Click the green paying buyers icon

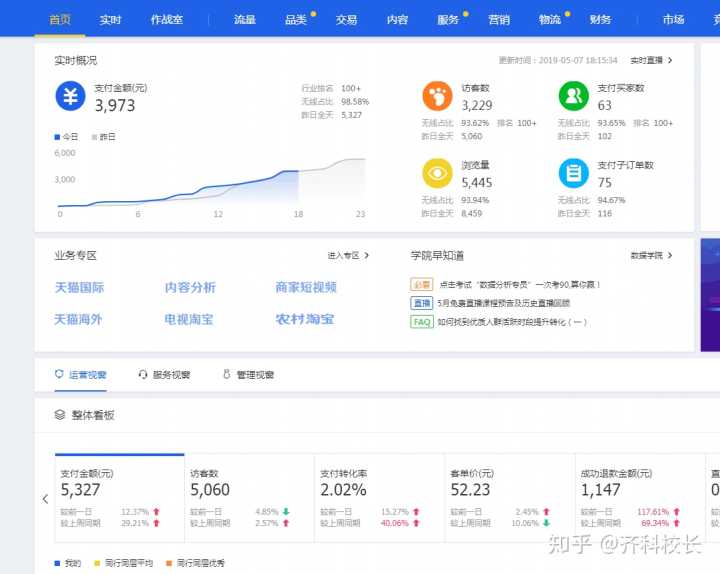pos(573,96)
